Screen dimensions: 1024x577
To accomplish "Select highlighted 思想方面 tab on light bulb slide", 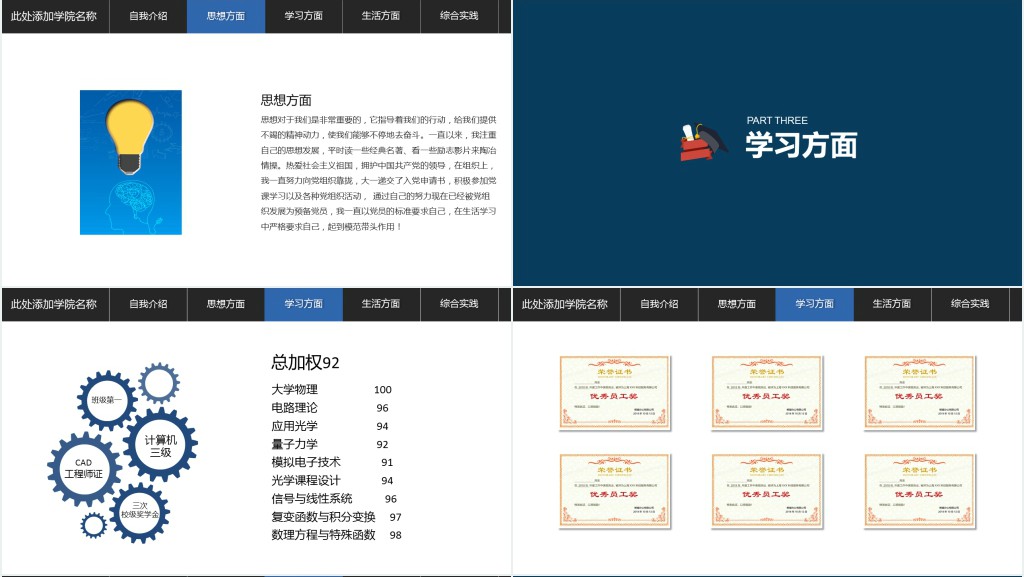I will point(226,16).
